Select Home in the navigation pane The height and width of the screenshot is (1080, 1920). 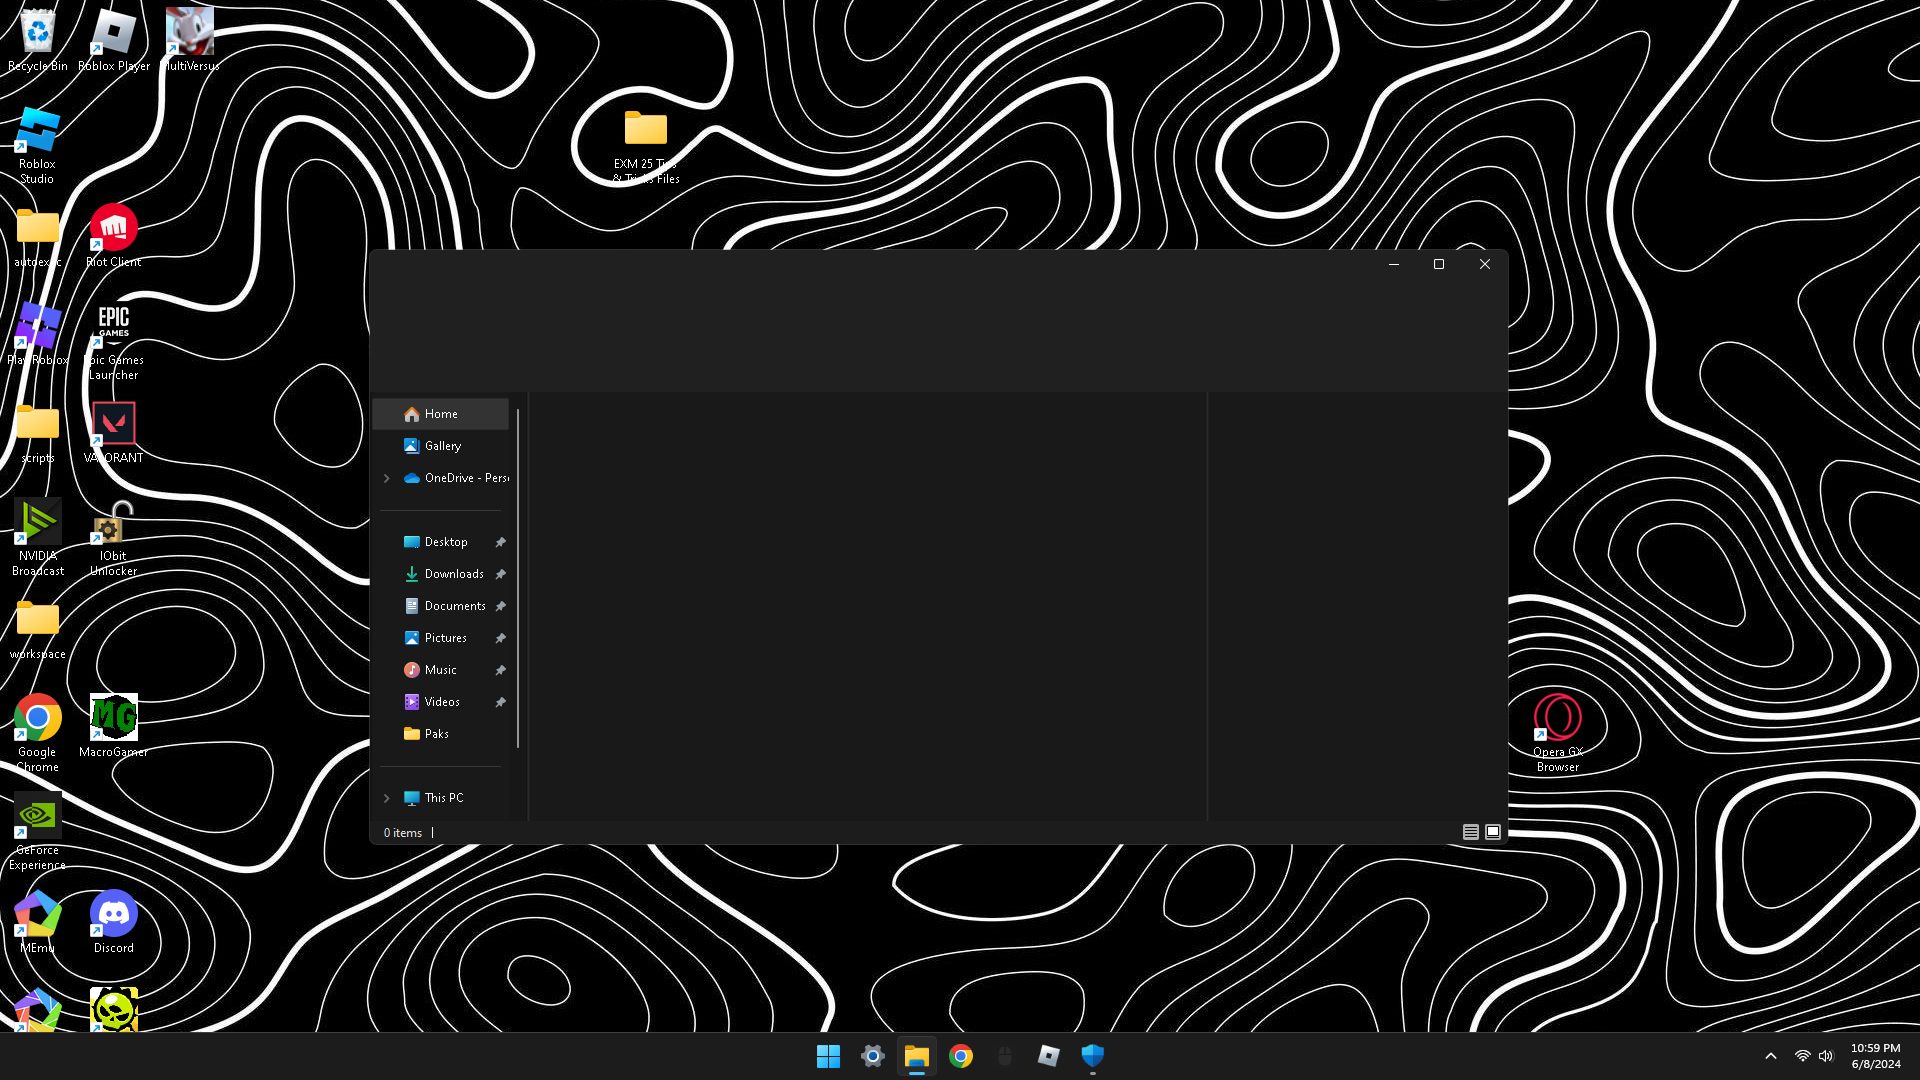tap(440, 414)
